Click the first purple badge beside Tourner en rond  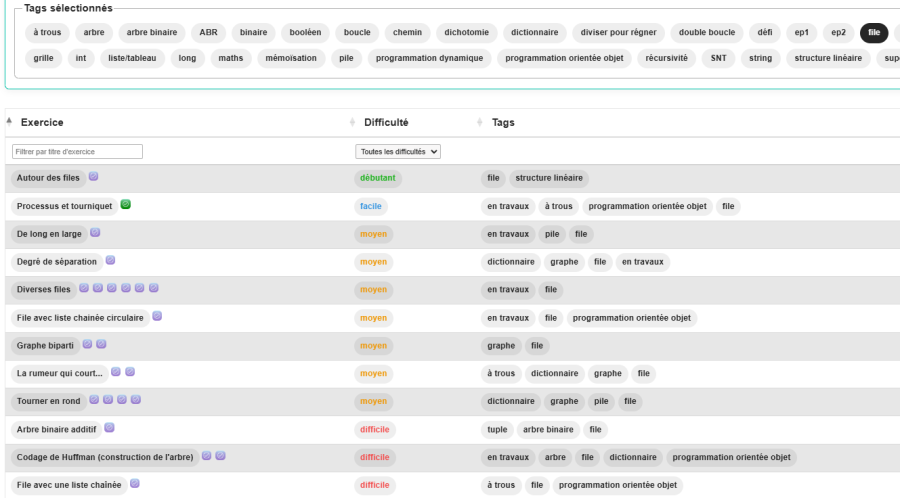coord(94,400)
